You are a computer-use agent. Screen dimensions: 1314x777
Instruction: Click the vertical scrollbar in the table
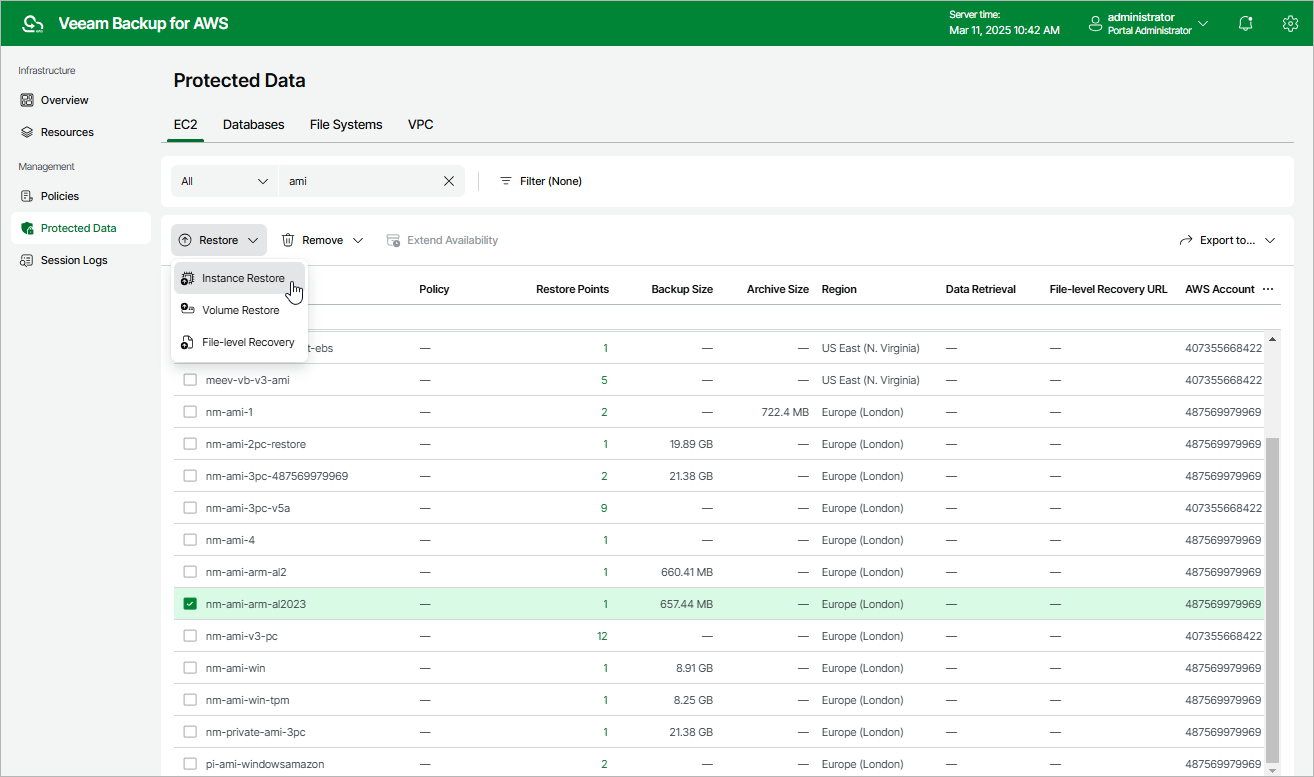1272,600
